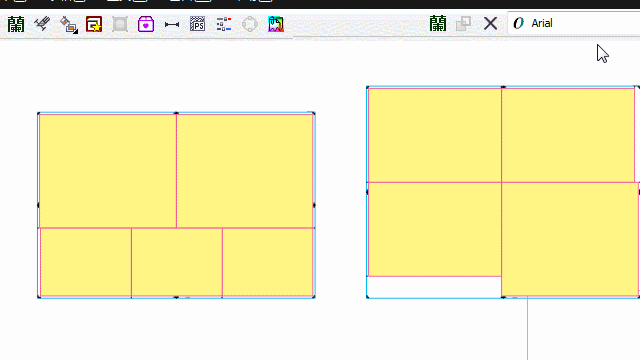
Task: Select the bottom-left yellow rectangle in the right group
Action: [x=435, y=229]
